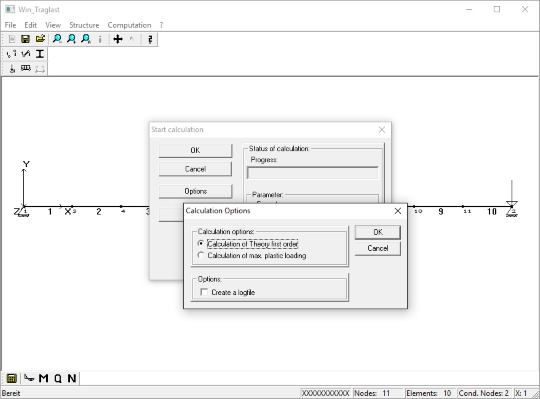The height and width of the screenshot is (399, 540).
Task: Click the Elements: 10 status entry
Action: (430, 393)
